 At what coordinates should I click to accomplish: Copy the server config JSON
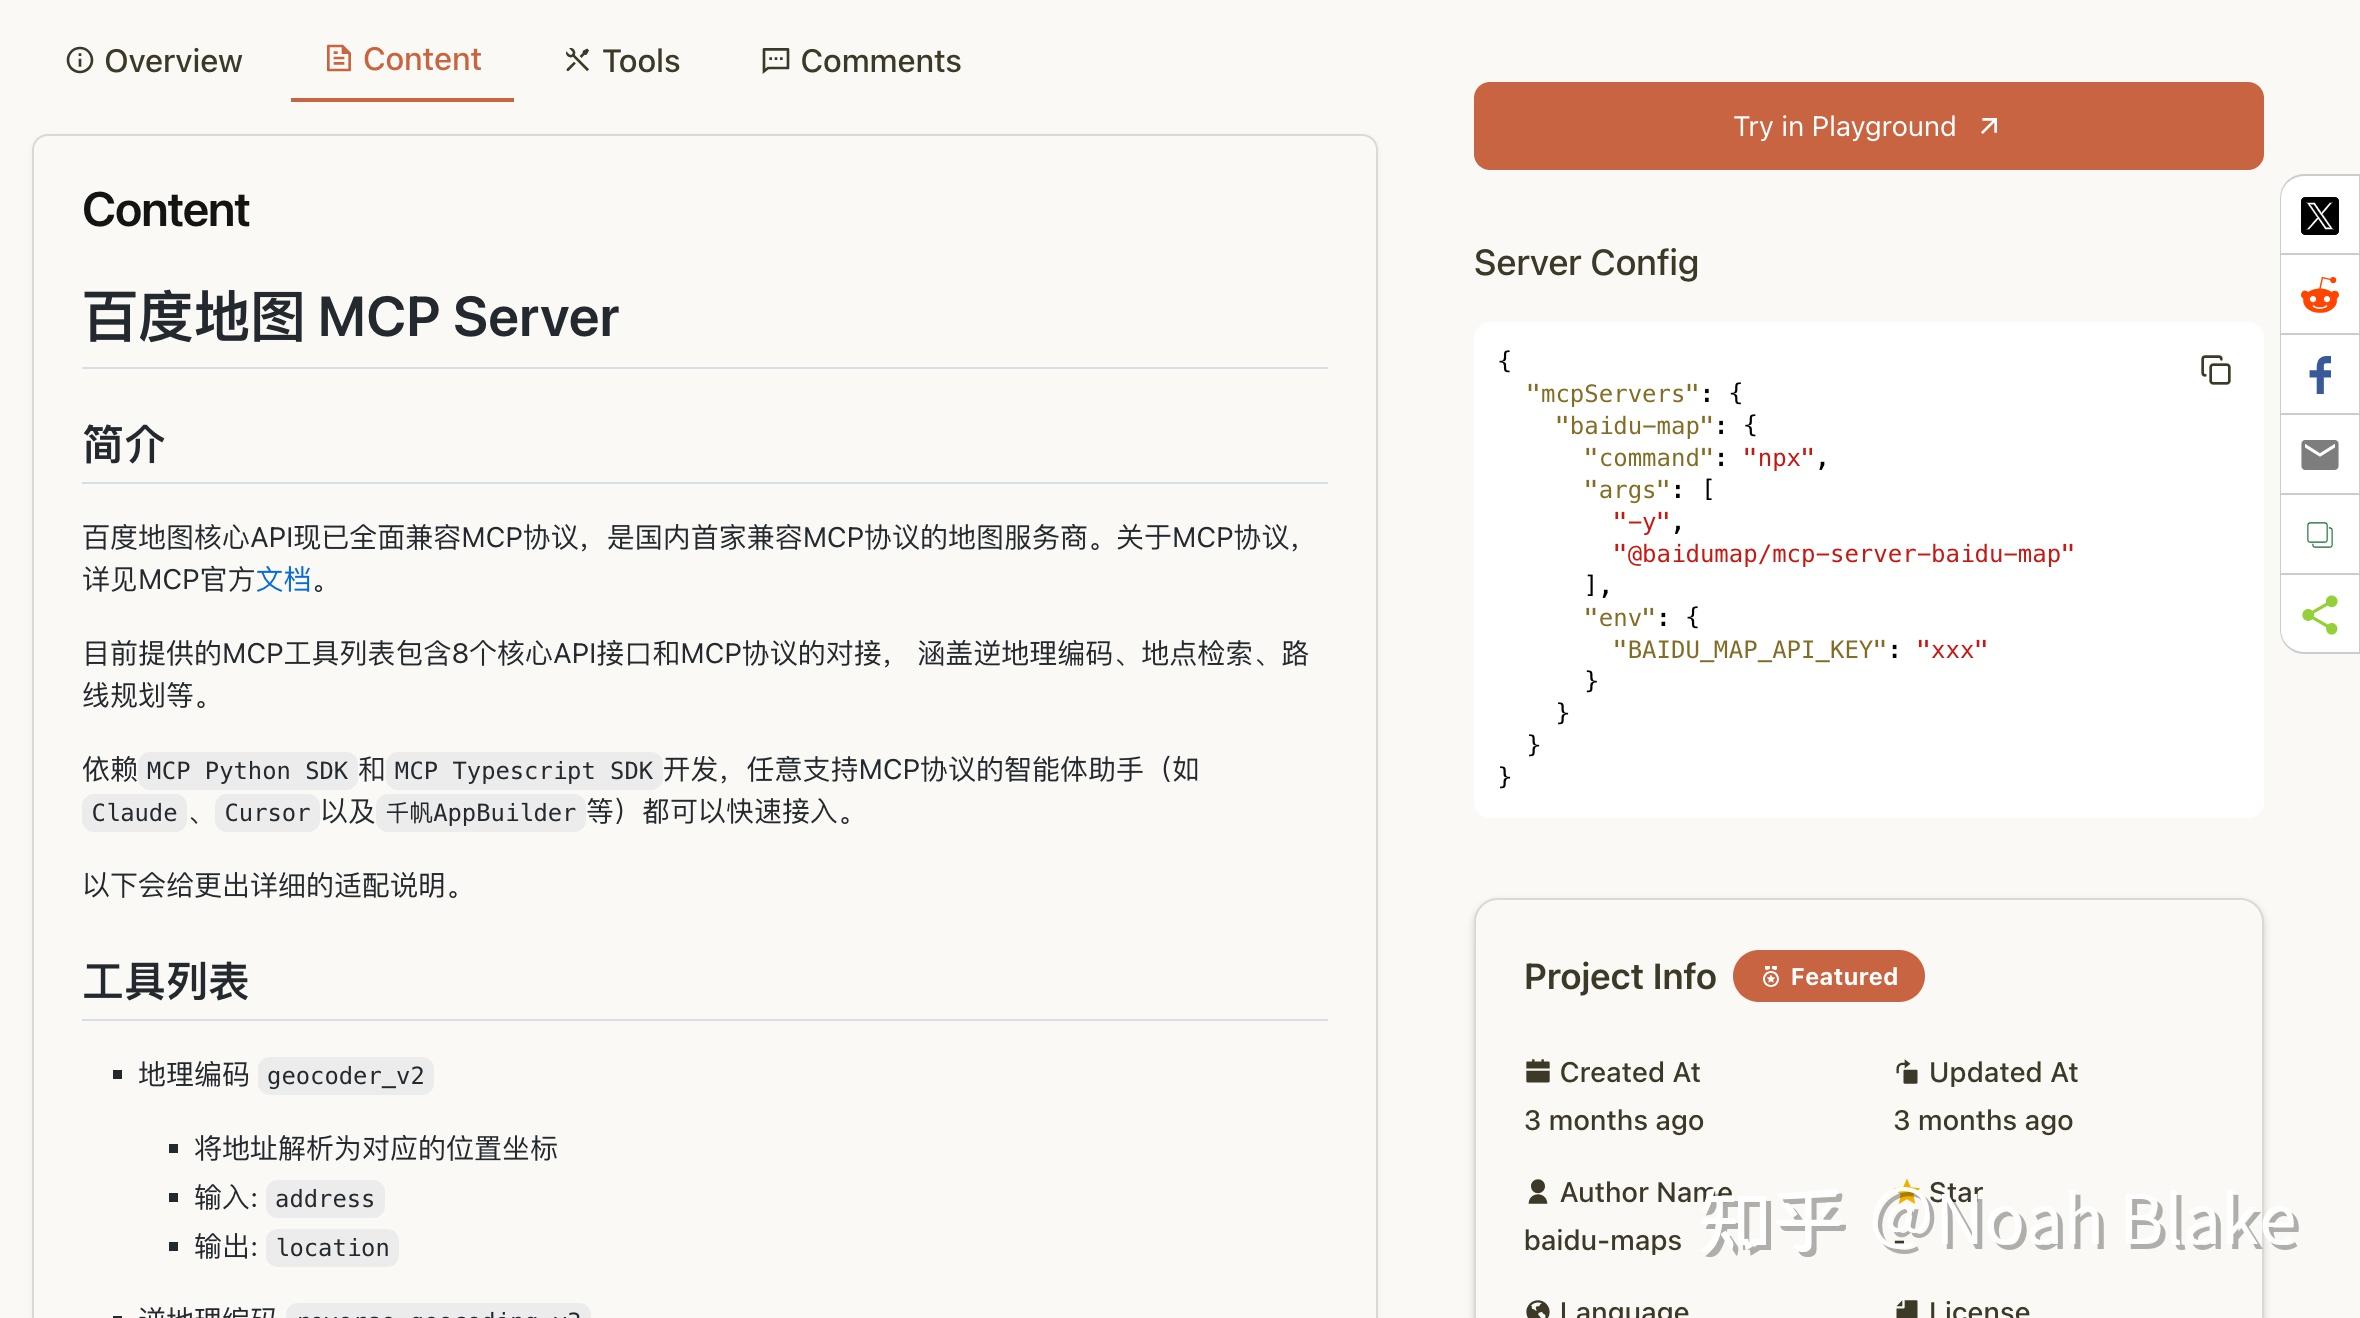coord(2215,370)
